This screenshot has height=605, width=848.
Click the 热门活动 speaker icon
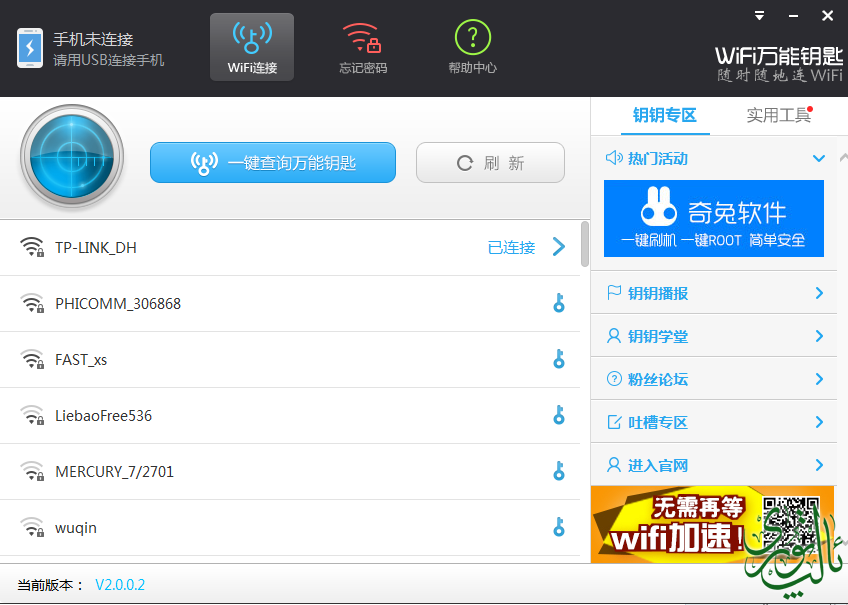614,158
